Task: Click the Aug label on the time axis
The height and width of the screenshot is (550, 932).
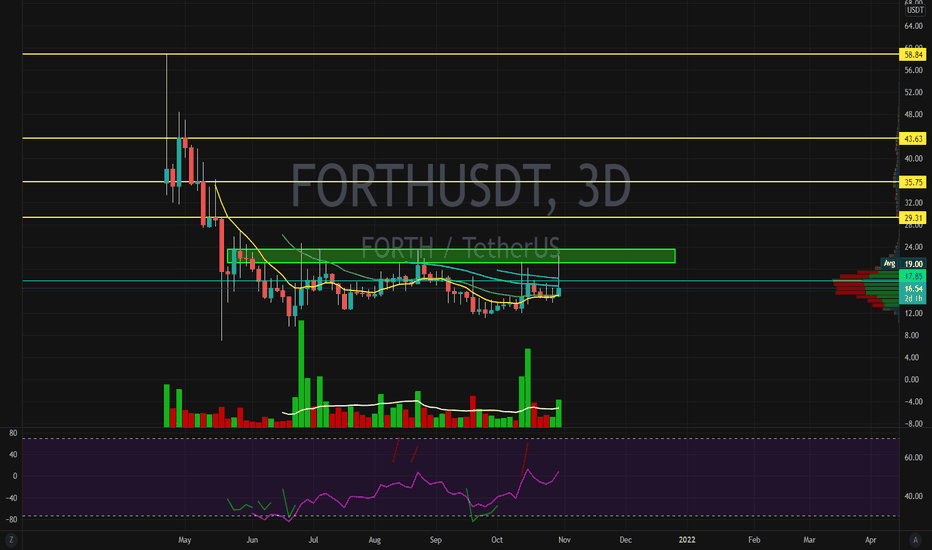Action: tap(374, 540)
